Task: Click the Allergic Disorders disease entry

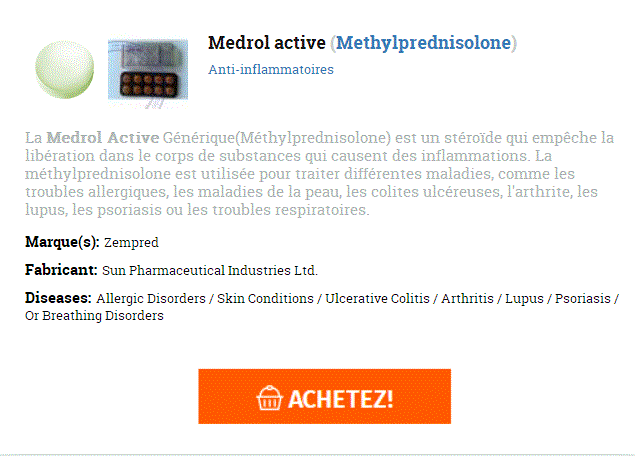Action: 151,299
